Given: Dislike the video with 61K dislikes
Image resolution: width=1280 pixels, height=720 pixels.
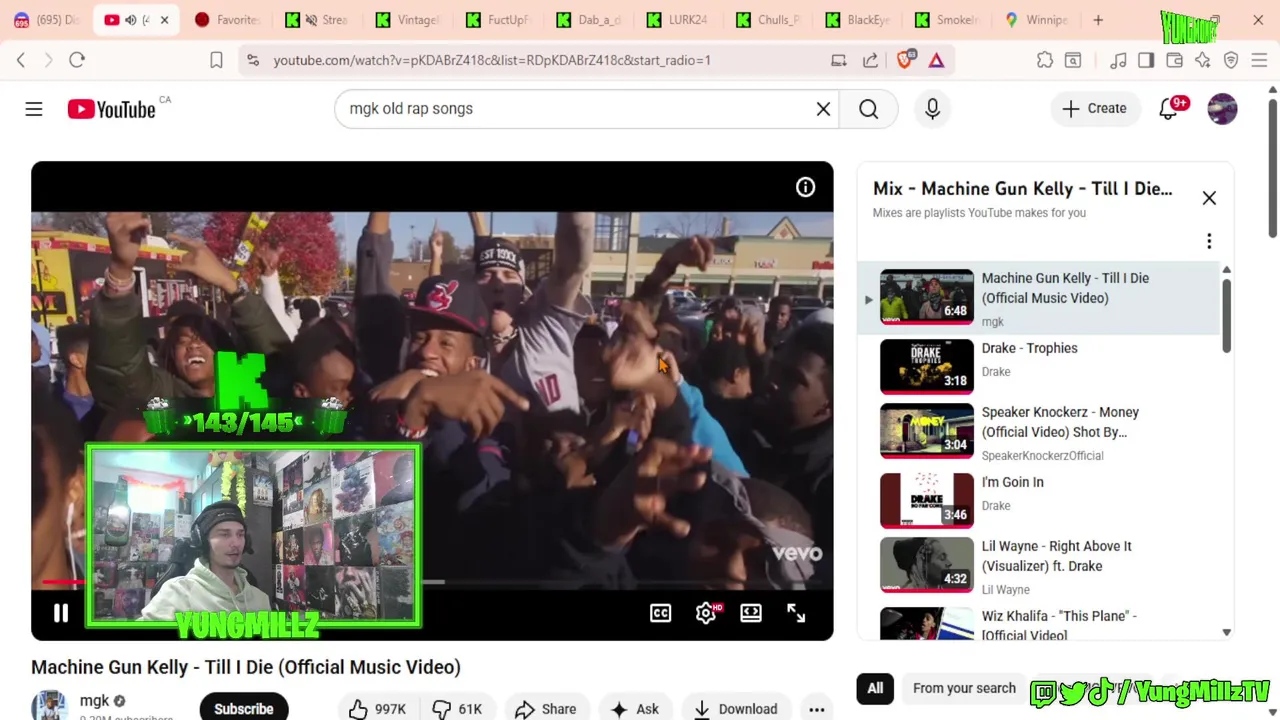Looking at the screenshot, I should pyautogui.click(x=457, y=709).
